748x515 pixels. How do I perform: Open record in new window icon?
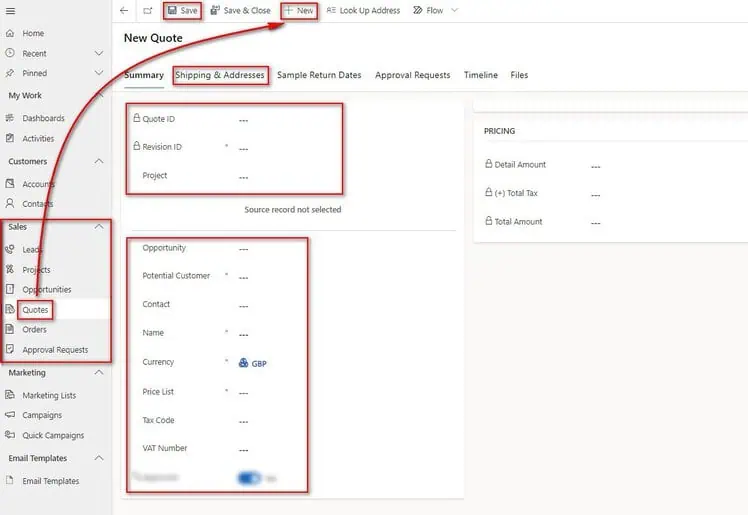click(x=148, y=10)
